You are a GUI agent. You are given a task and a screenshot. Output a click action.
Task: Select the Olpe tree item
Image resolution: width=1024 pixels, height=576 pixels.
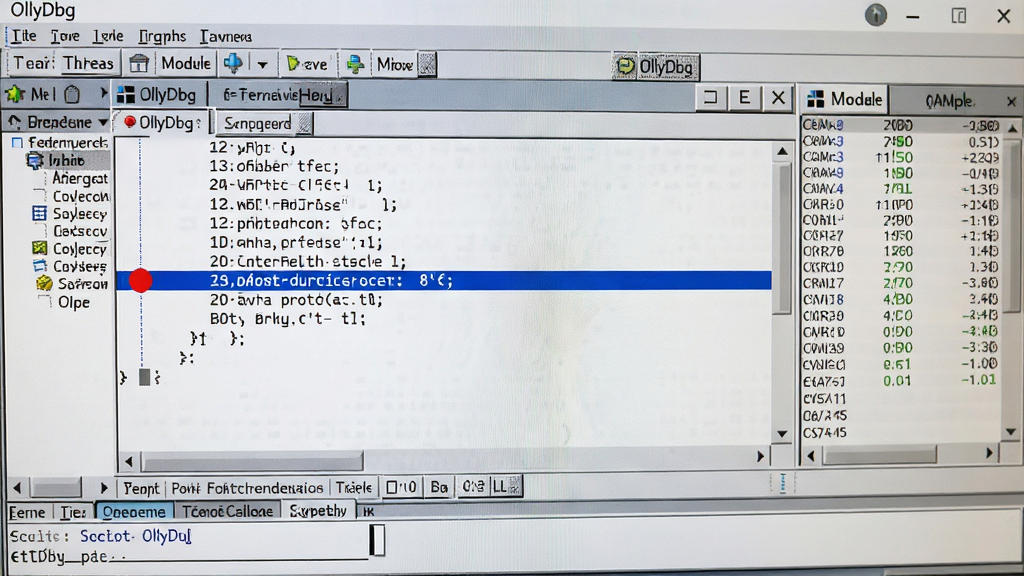coord(74,302)
